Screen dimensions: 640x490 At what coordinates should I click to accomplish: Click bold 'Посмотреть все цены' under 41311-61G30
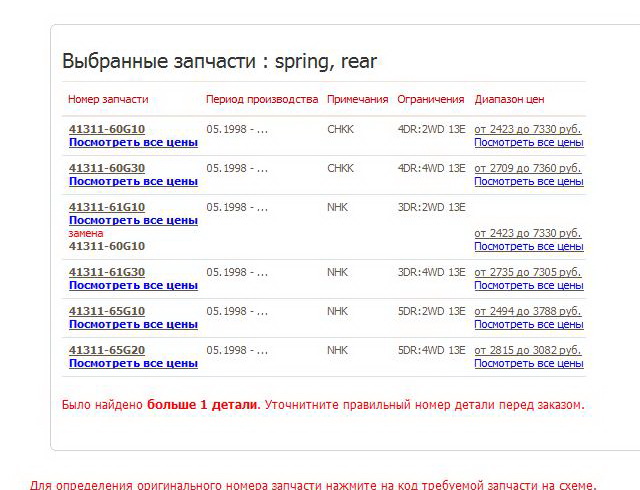(133, 285)
